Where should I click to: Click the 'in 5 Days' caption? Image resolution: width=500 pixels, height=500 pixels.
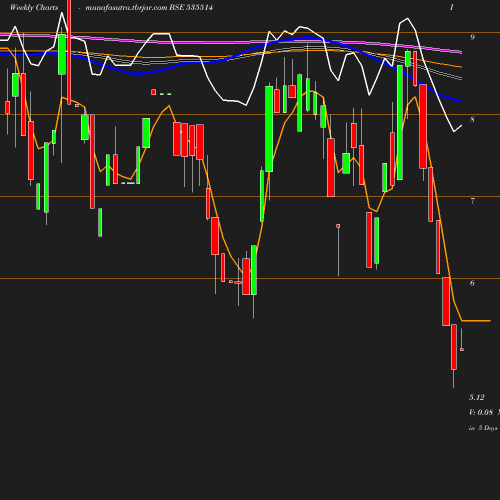click(483, 428)
